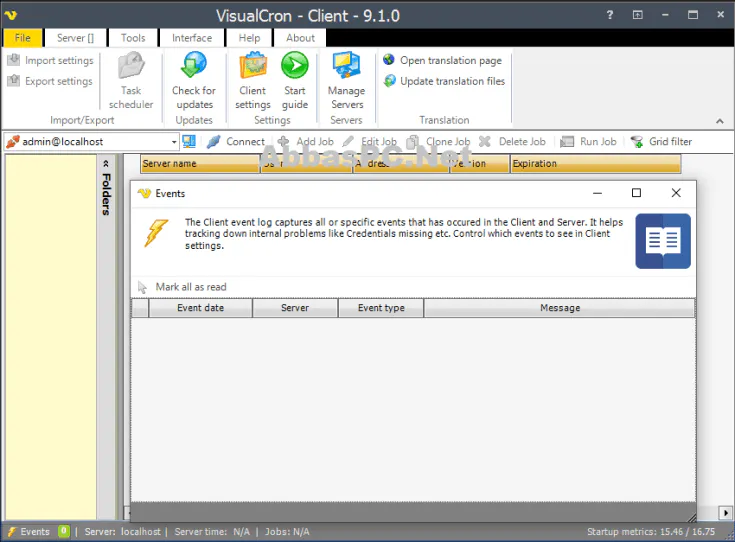Click the Delete Job X icon
Image resolution: width=735 pixels, height=542 pixels.
point(485,141)
